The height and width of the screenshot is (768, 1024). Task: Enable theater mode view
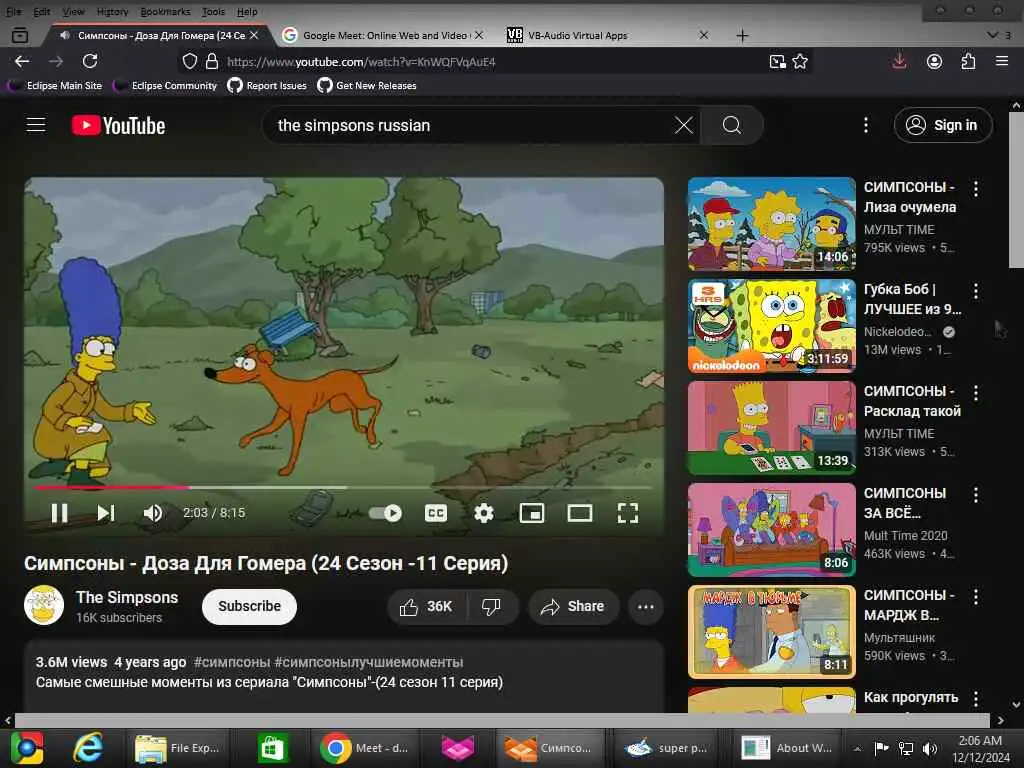[579, 513]
